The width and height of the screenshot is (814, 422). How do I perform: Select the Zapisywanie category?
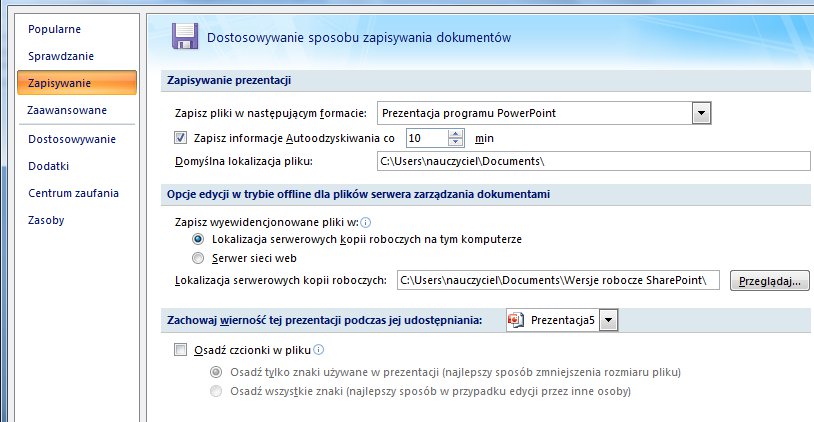click(x=77, y=83)
